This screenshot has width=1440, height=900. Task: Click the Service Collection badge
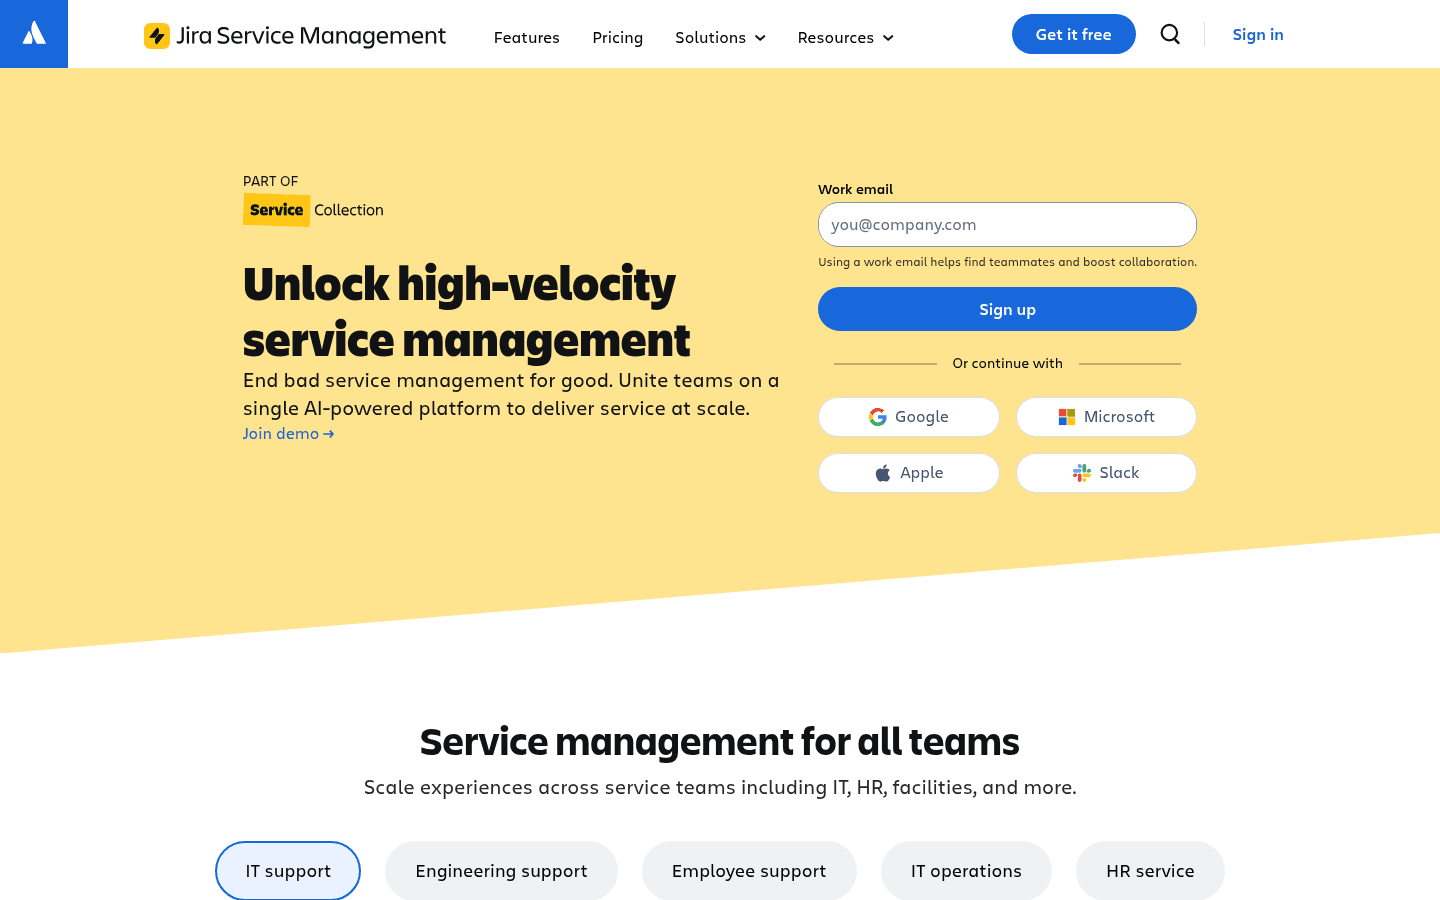click(x=314, y=210)
